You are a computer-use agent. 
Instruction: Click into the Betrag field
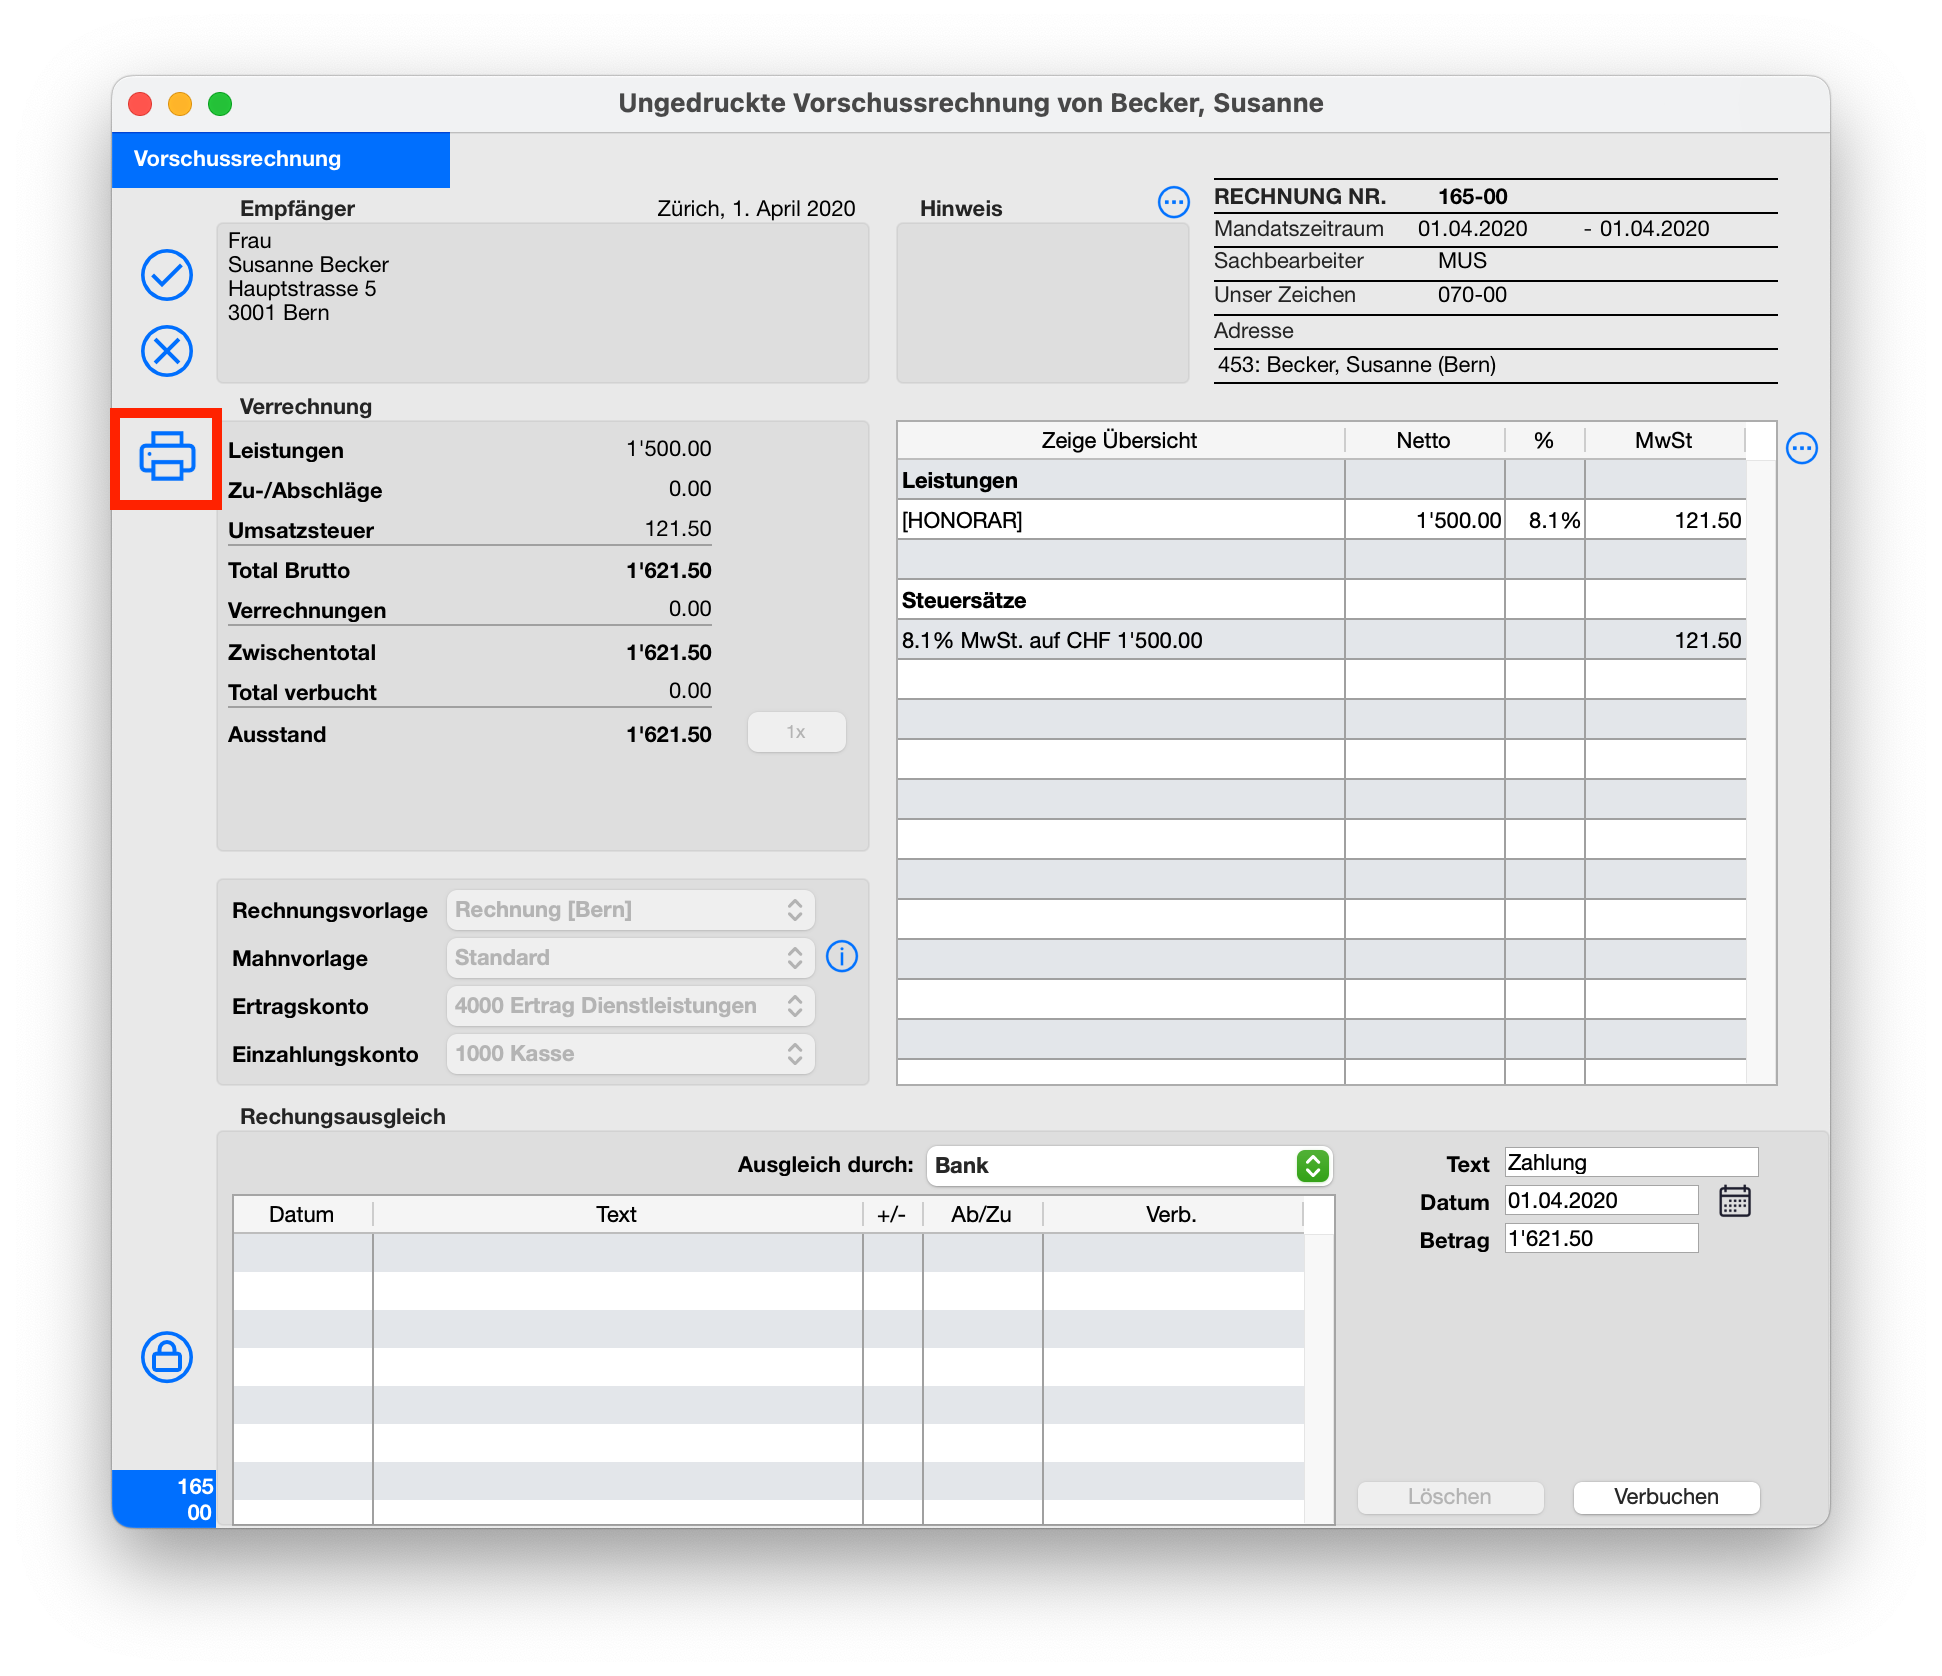coord(1601,1238)
